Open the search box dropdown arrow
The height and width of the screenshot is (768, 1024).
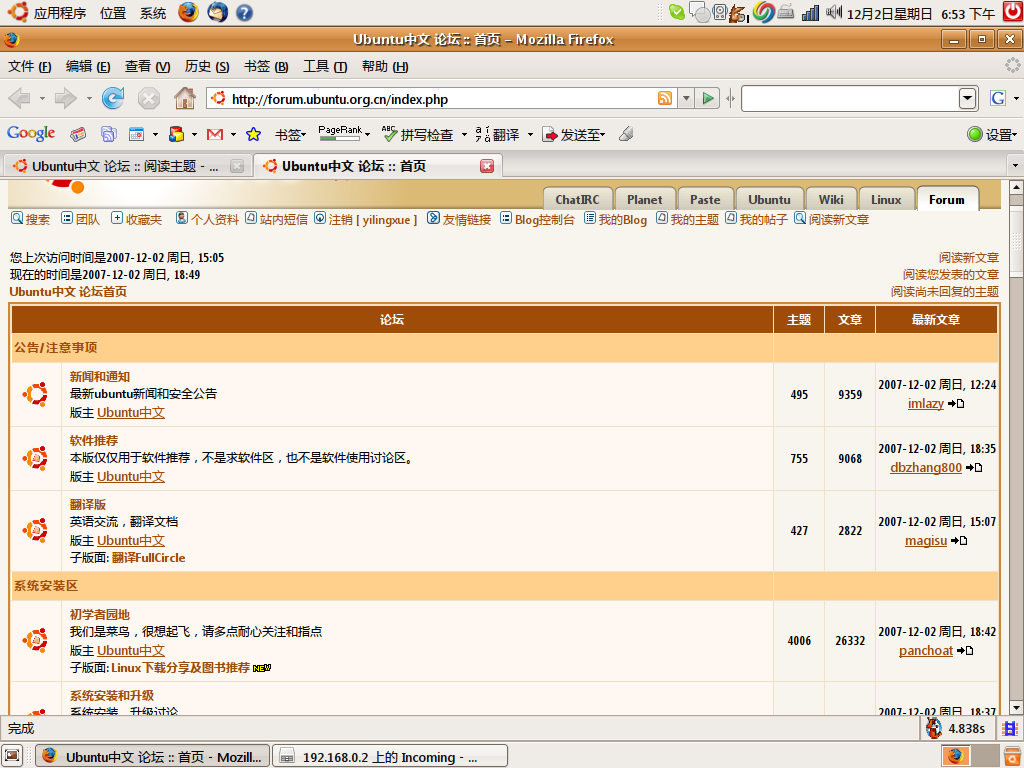pyautogui.click(x=967, y=99)
